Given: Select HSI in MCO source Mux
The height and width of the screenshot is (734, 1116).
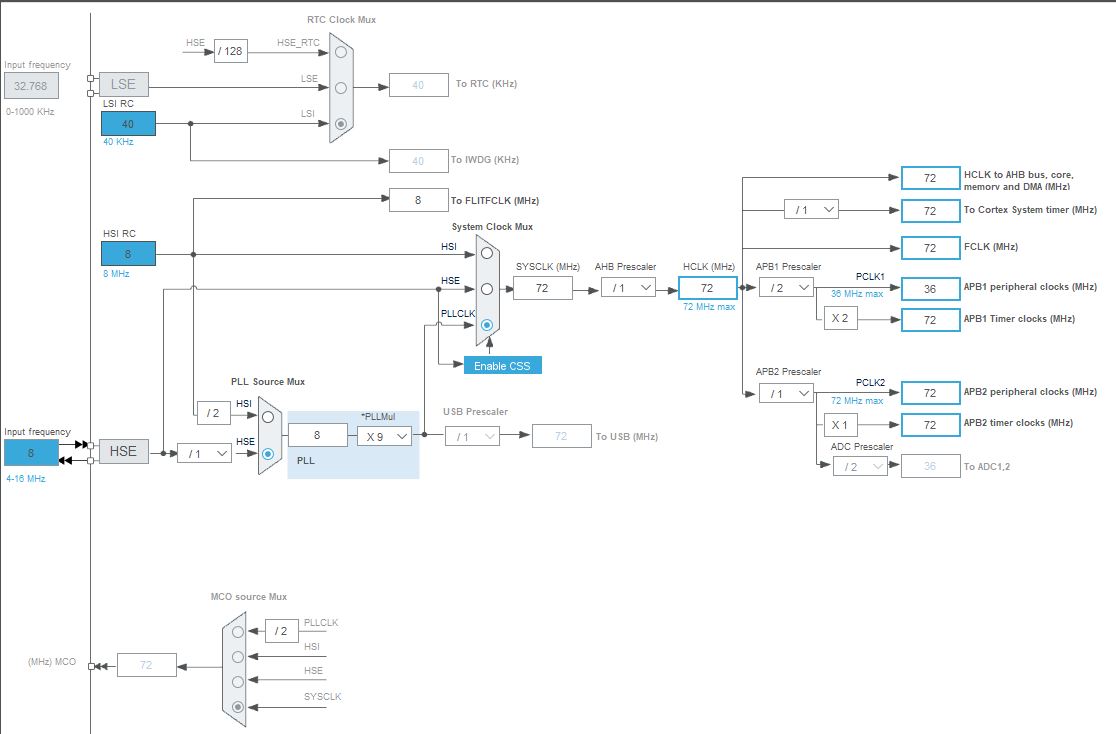Looking at the screenshot, I should (238, 656).
